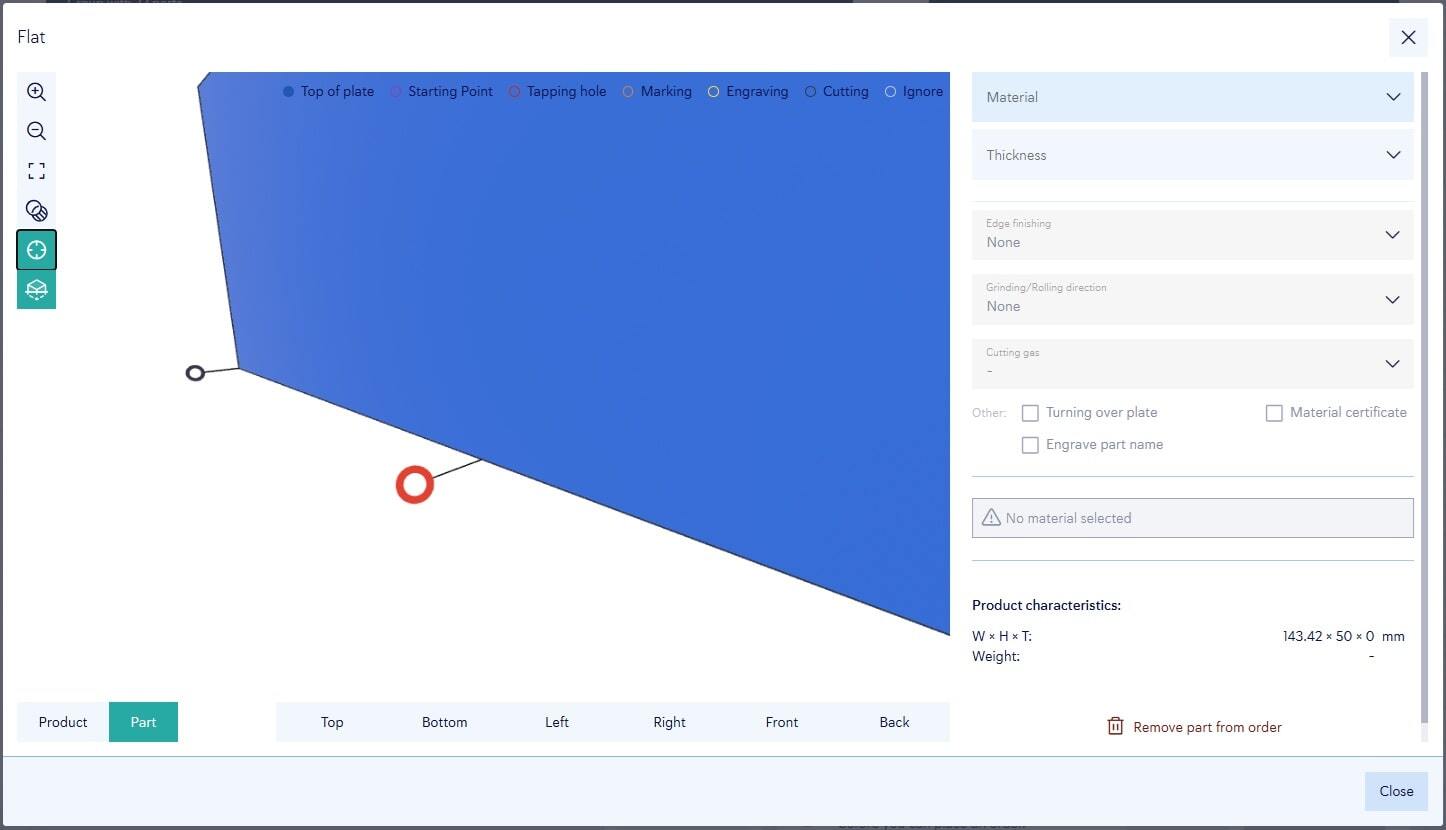The image size is (1446, 830).
Task: Click the zoom out magnifier icon
Action: [x=36, y=131]
